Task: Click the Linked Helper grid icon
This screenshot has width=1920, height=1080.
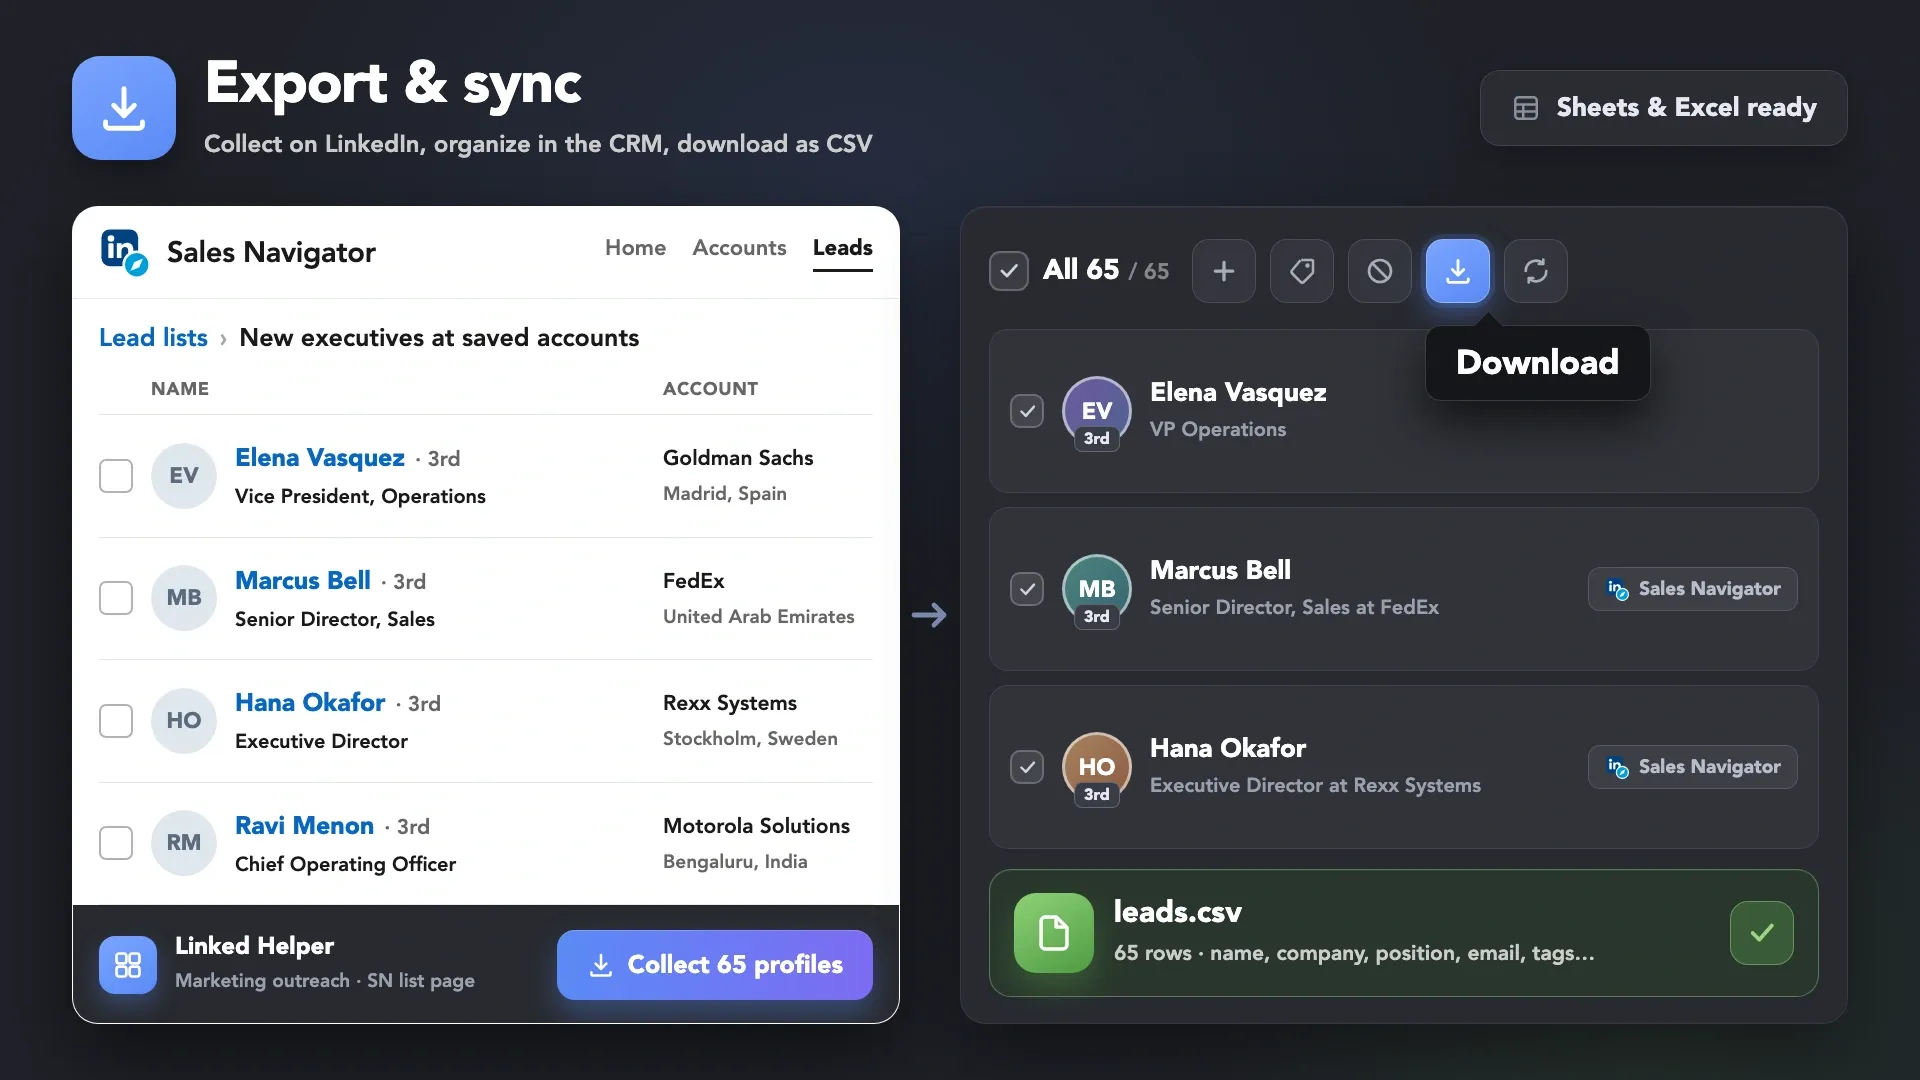Action: click(128, 965)
